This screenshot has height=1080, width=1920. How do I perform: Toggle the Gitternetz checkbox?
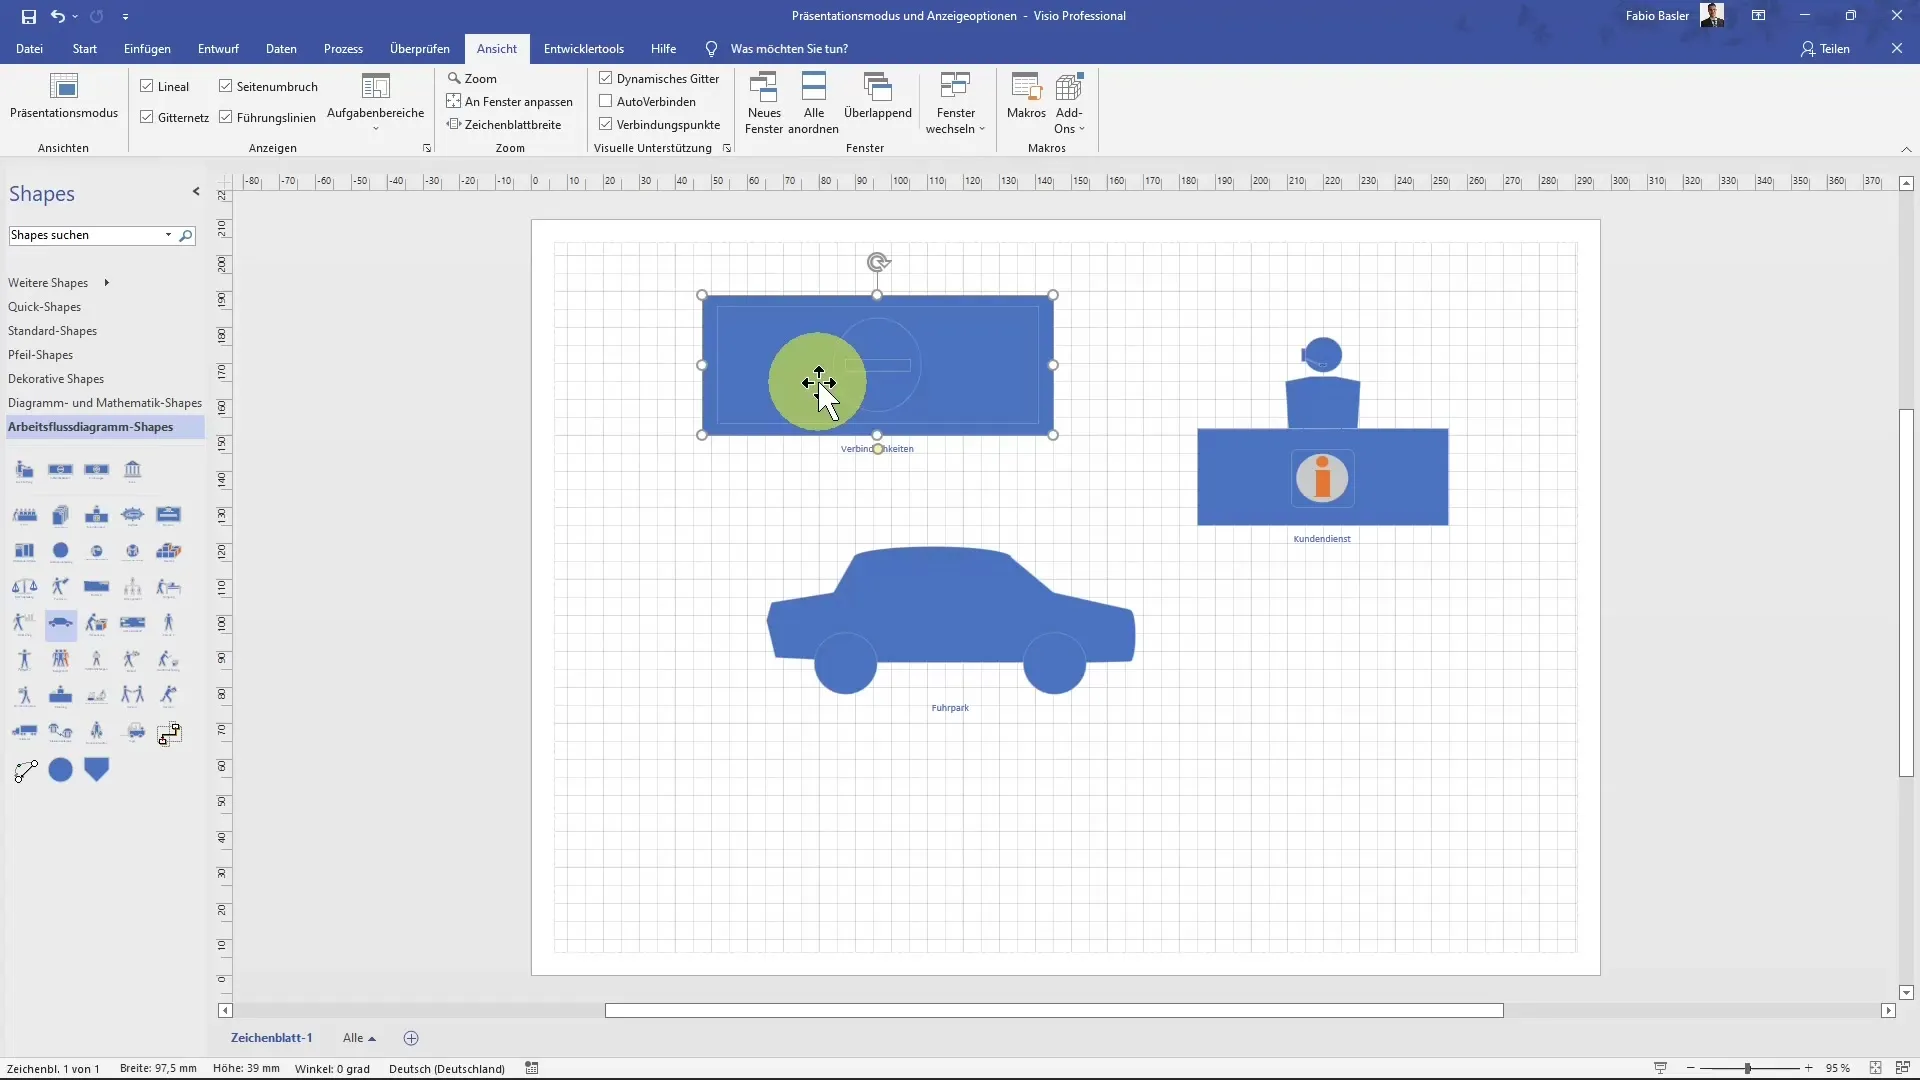click(147, 117)
